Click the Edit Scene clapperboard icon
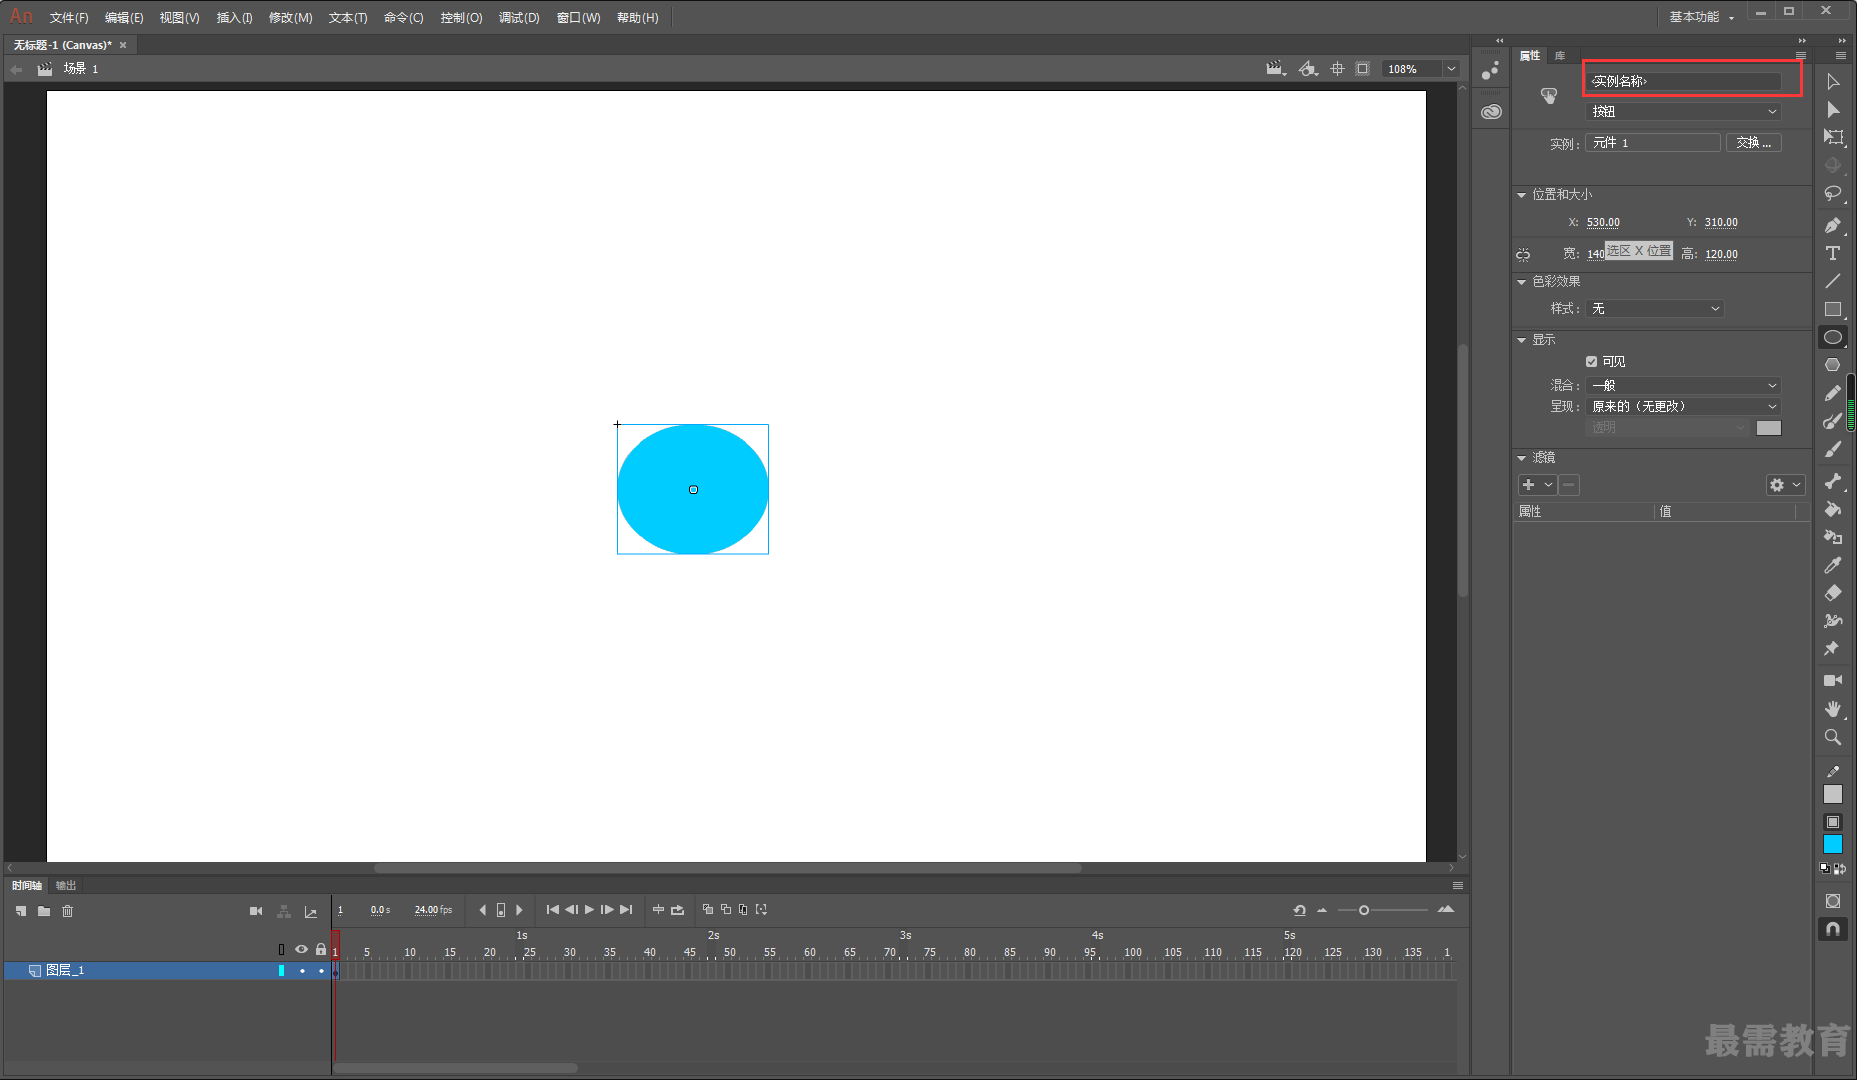Viewport: 1857px width, 1080px height. point(1275,69)
